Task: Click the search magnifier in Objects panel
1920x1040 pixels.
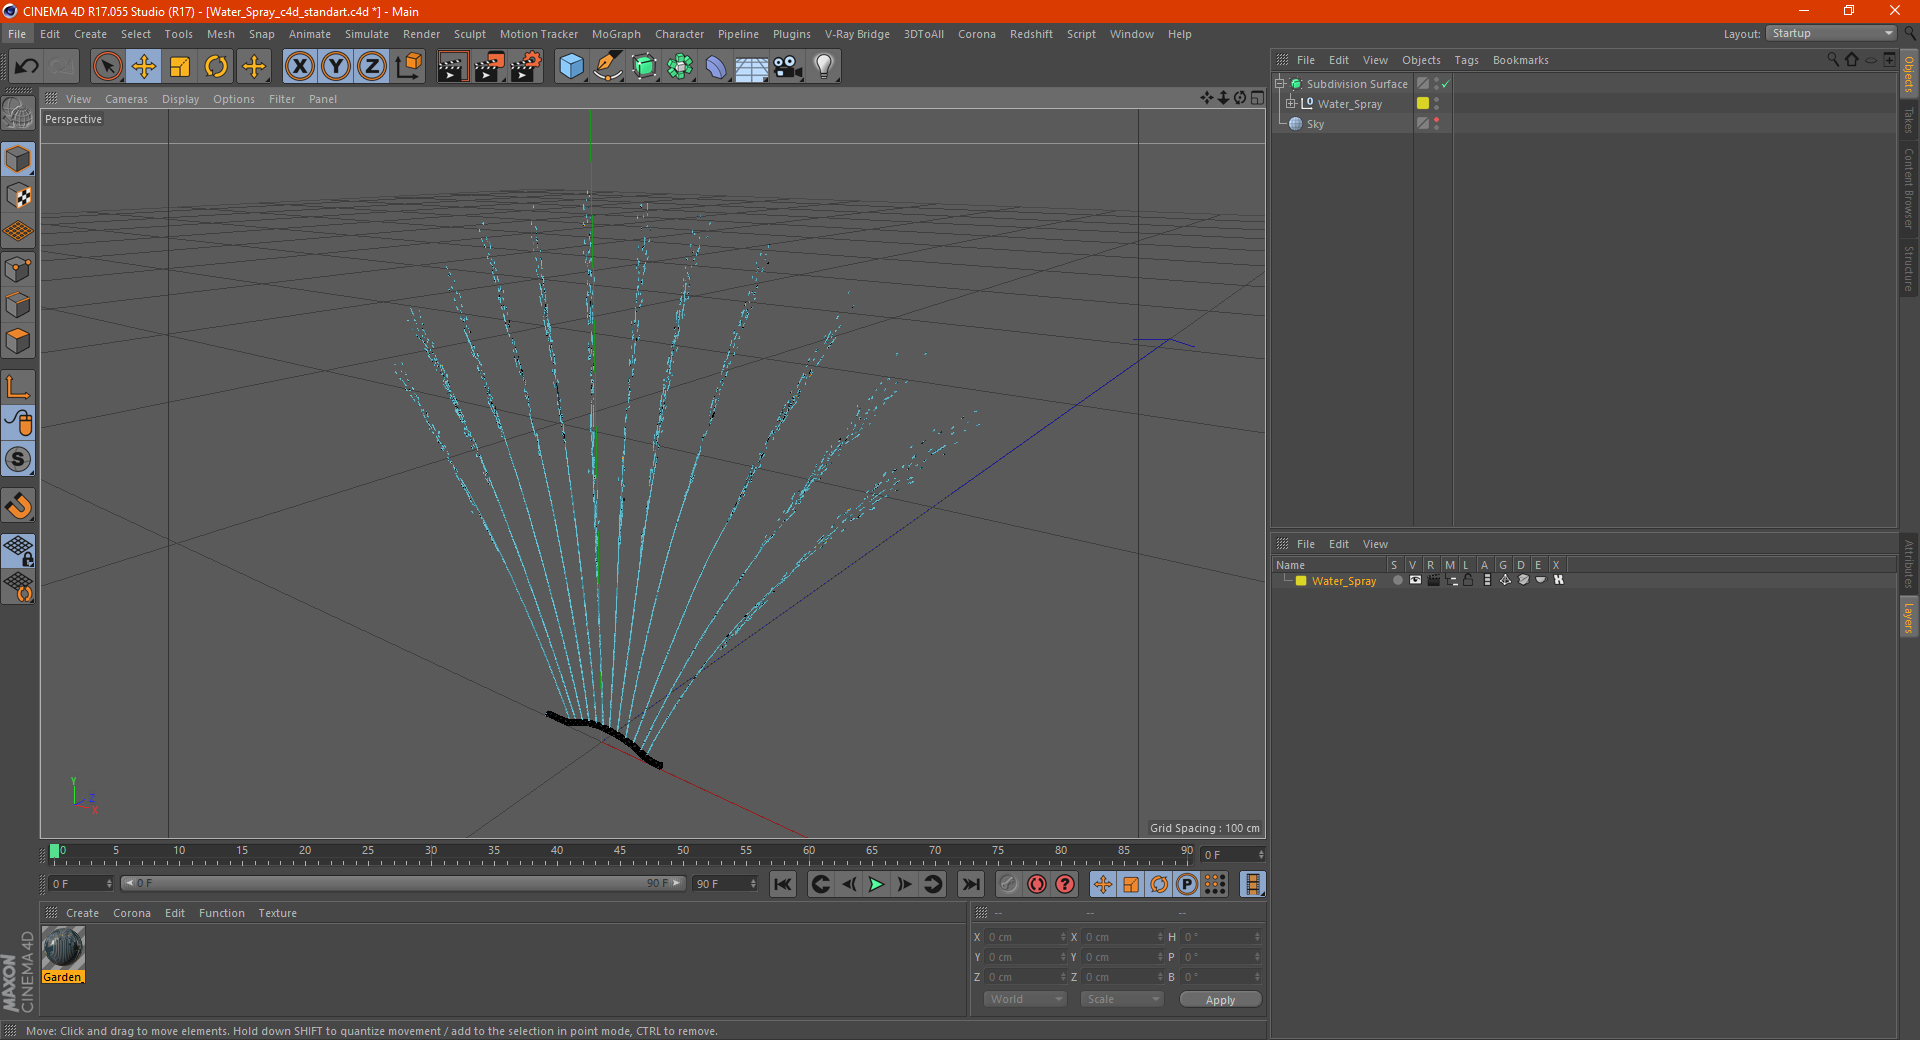Action: (1833, 59)
